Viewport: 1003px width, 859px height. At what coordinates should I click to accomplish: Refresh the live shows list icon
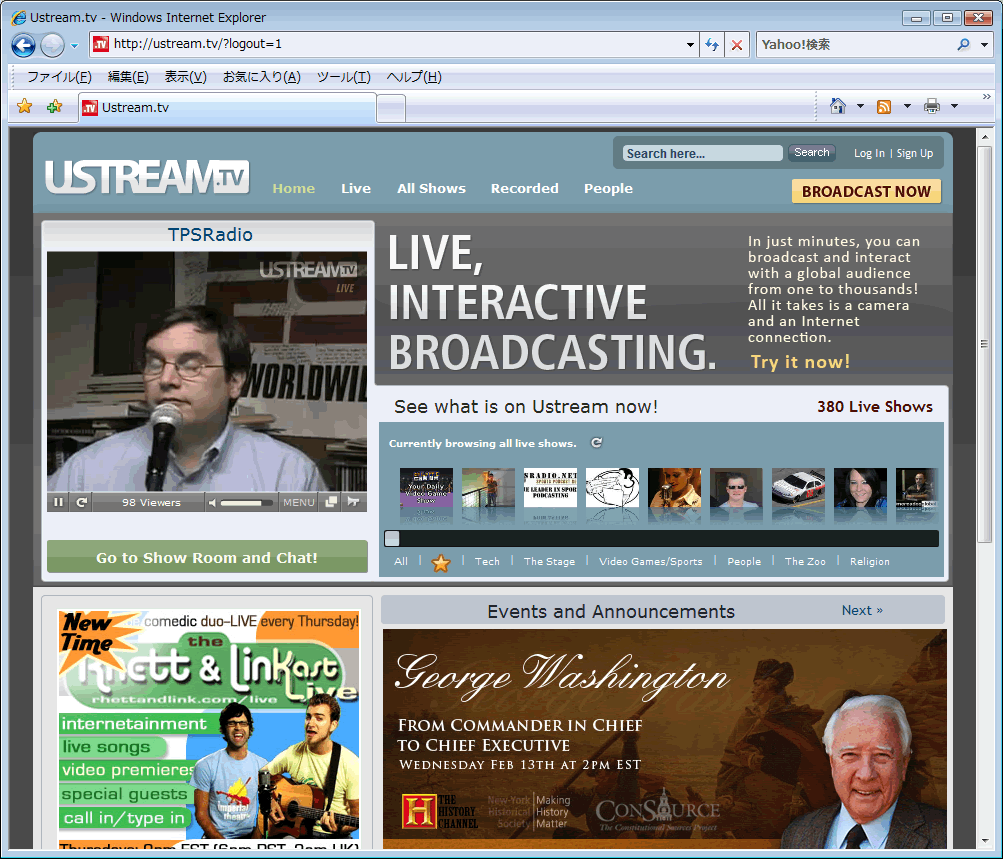pos(597,443)
